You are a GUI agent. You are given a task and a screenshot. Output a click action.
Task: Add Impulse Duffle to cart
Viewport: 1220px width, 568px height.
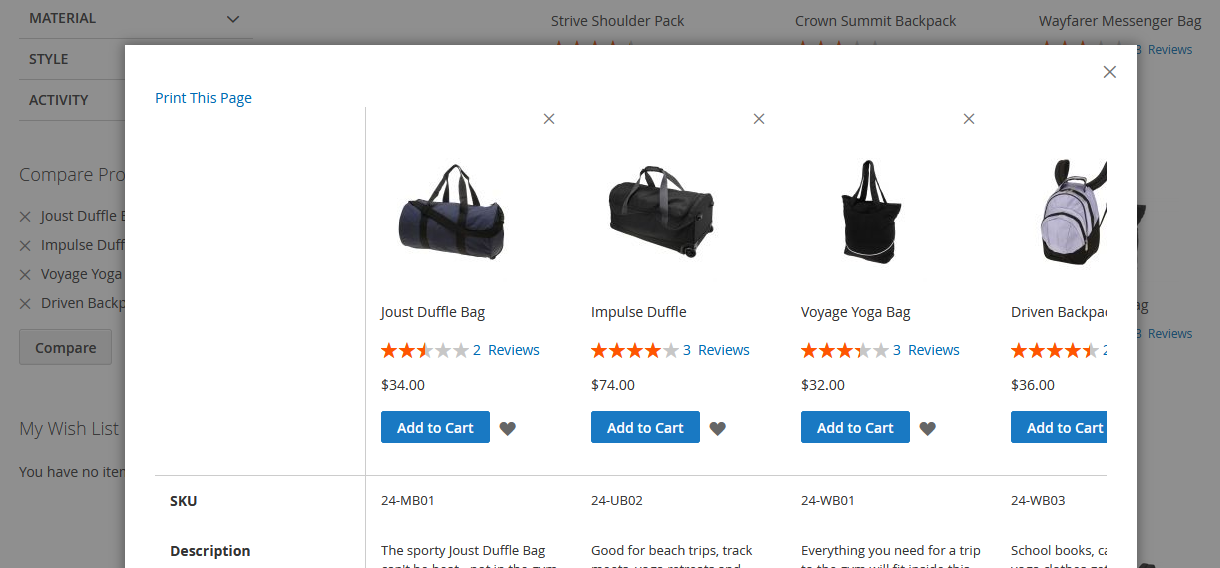(645, 427)
